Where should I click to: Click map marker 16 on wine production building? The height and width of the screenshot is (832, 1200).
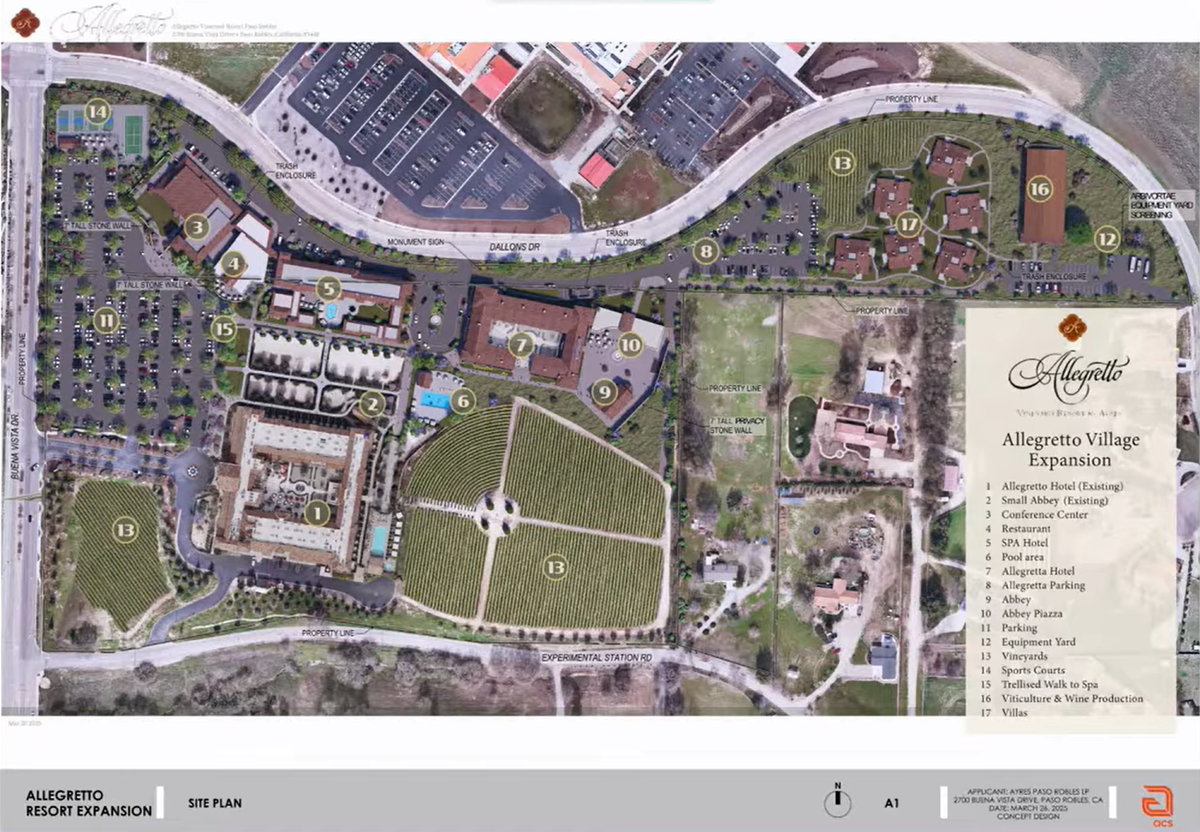[1040, 188]
